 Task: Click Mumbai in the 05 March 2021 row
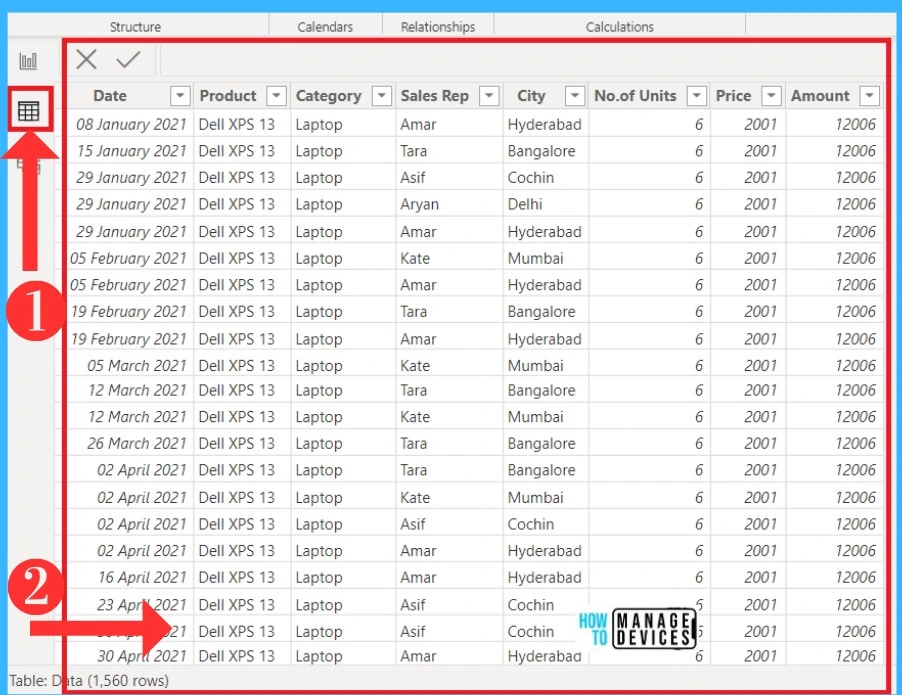[535, 365]
